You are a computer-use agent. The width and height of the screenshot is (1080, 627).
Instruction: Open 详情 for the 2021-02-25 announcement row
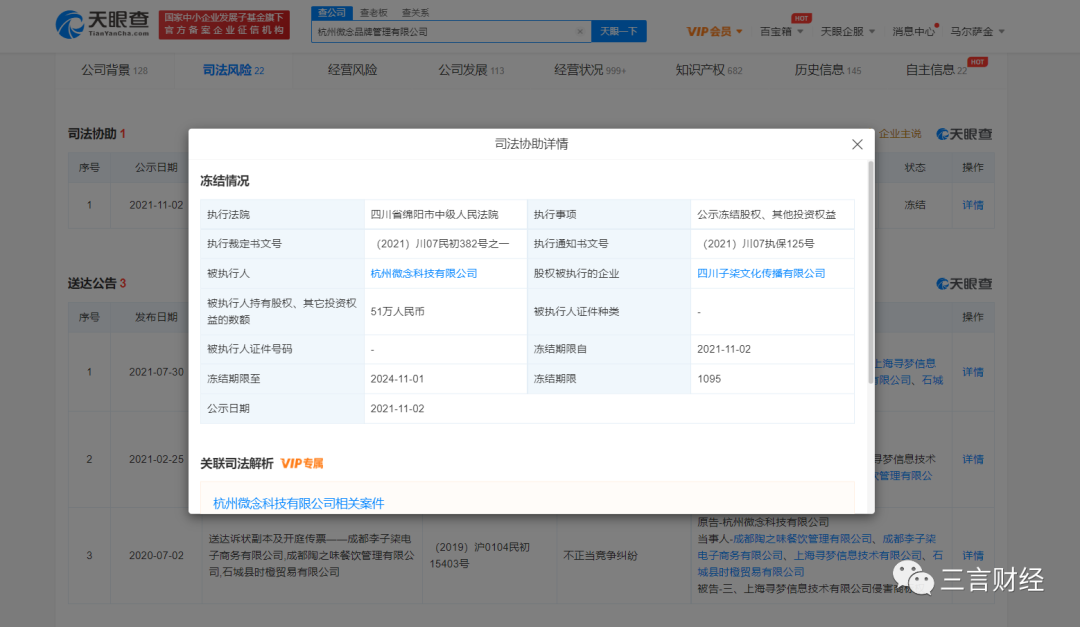(972, 459)
